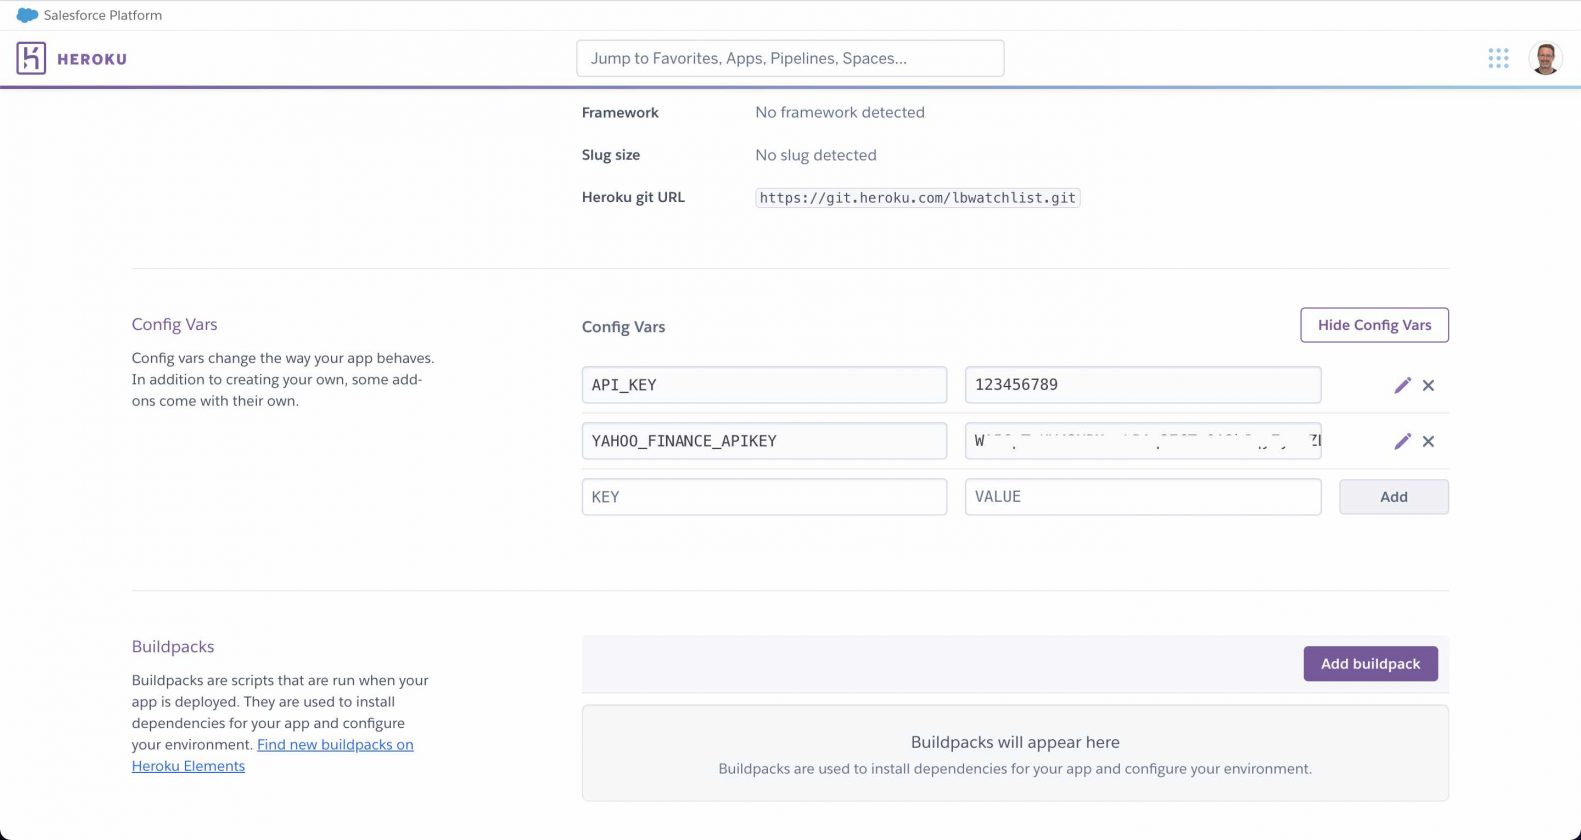Open the app switcher grid icon

click(1497, 58)
